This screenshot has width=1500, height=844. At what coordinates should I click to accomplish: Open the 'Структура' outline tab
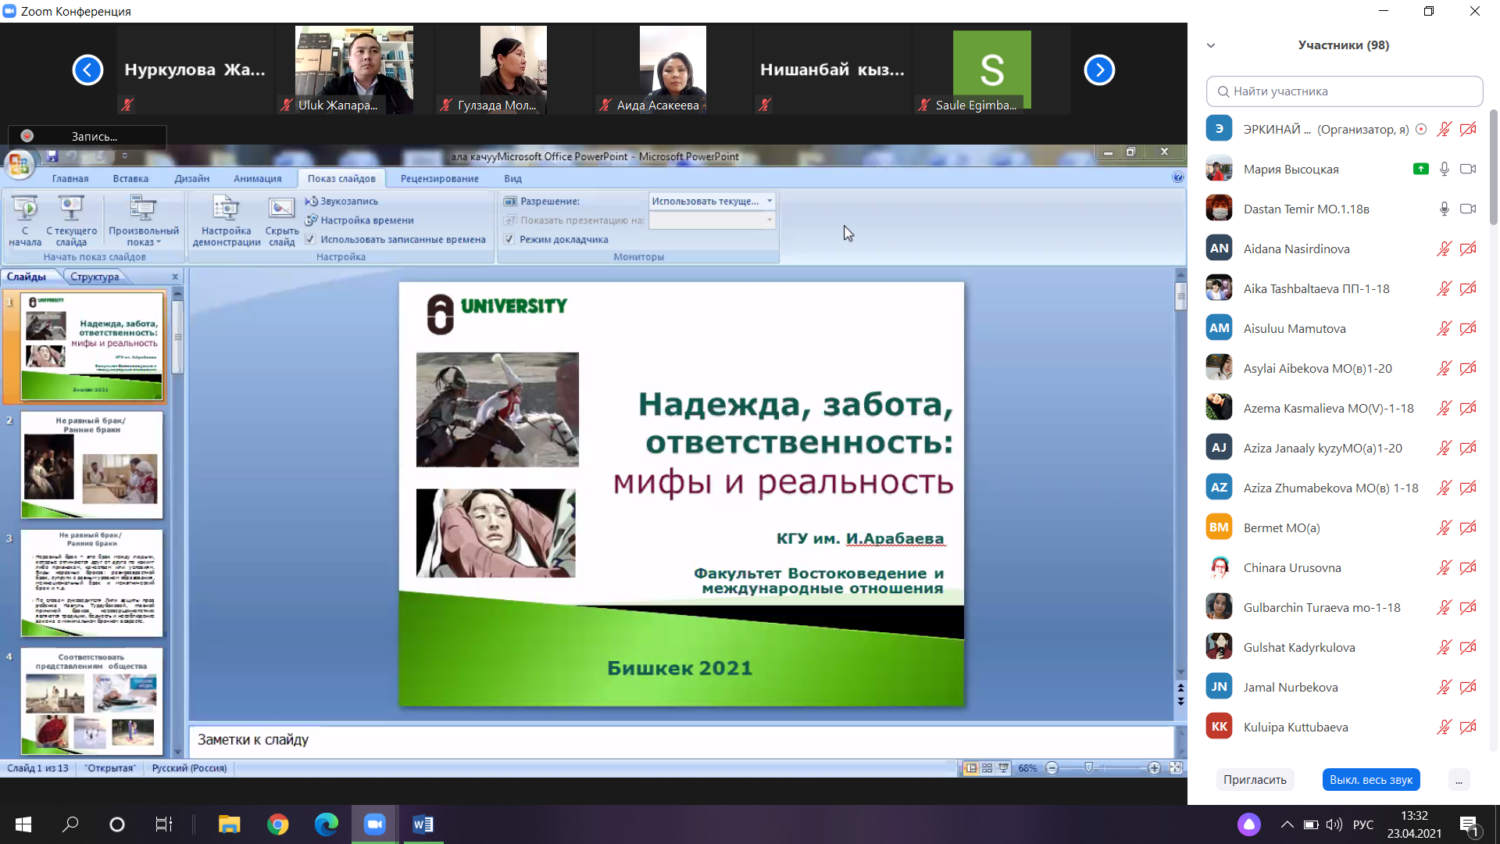point(95,277)
